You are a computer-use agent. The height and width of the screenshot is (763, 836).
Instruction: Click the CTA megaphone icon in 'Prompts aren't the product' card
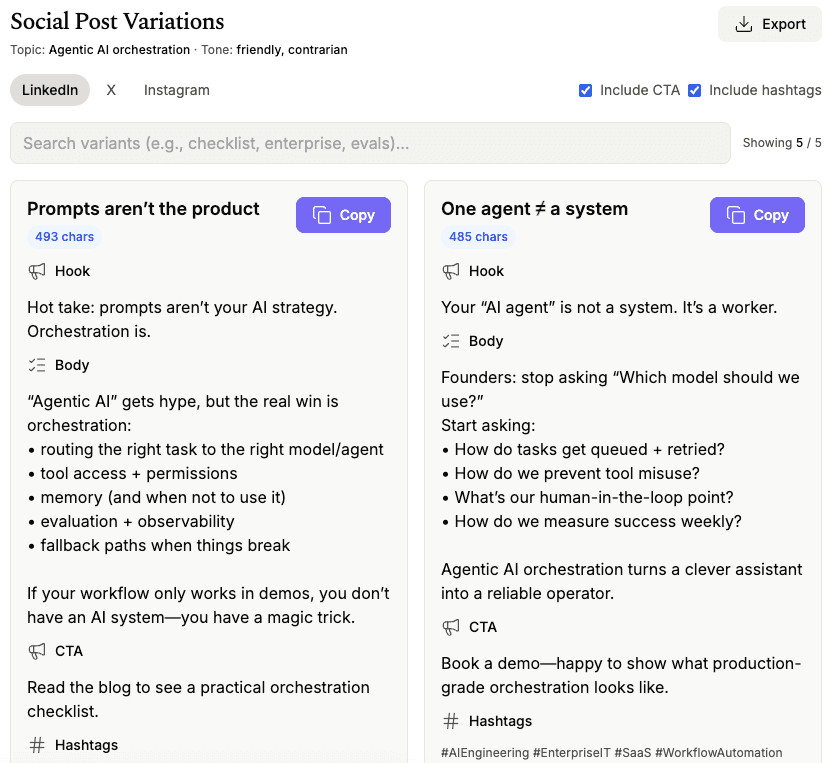pos(37,651)
